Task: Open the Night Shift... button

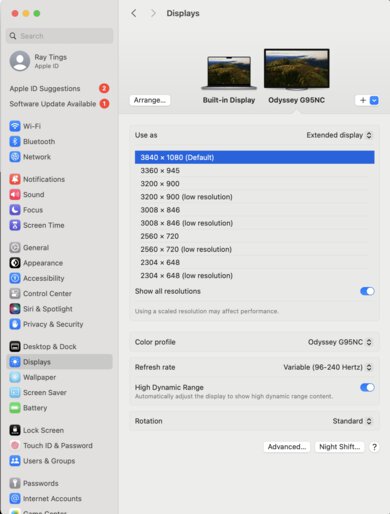Action: coord(339,447)
